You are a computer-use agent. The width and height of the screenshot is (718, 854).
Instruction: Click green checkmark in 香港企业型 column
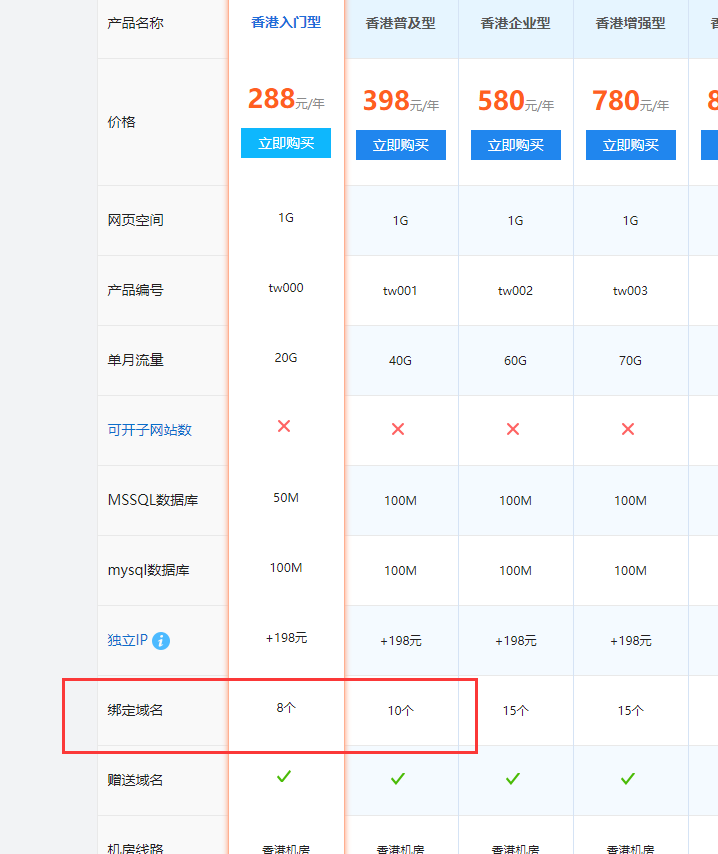click(x=513, y=778)
